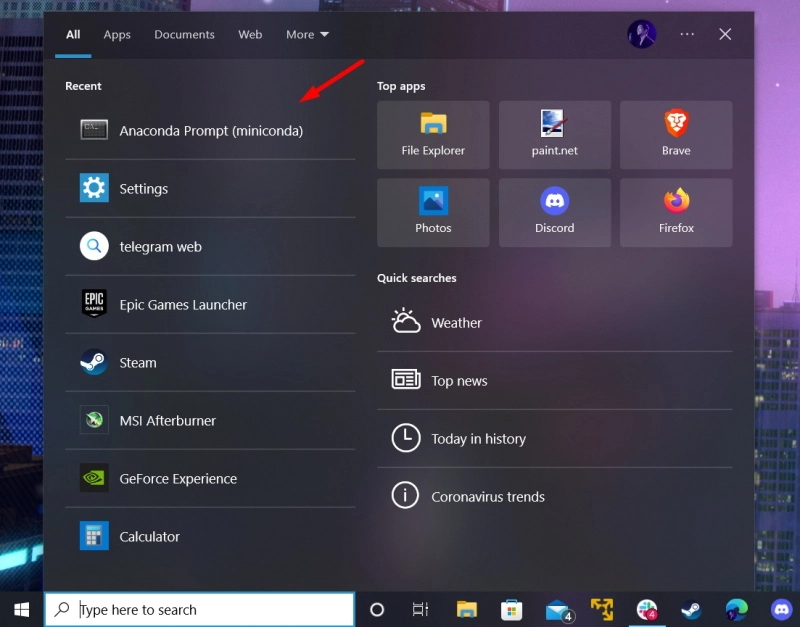The width and height of the screenshot is (800, 627).
Task: Open Anaconda Prompt (miniconda) from Recent
Action: click(210, 131)
